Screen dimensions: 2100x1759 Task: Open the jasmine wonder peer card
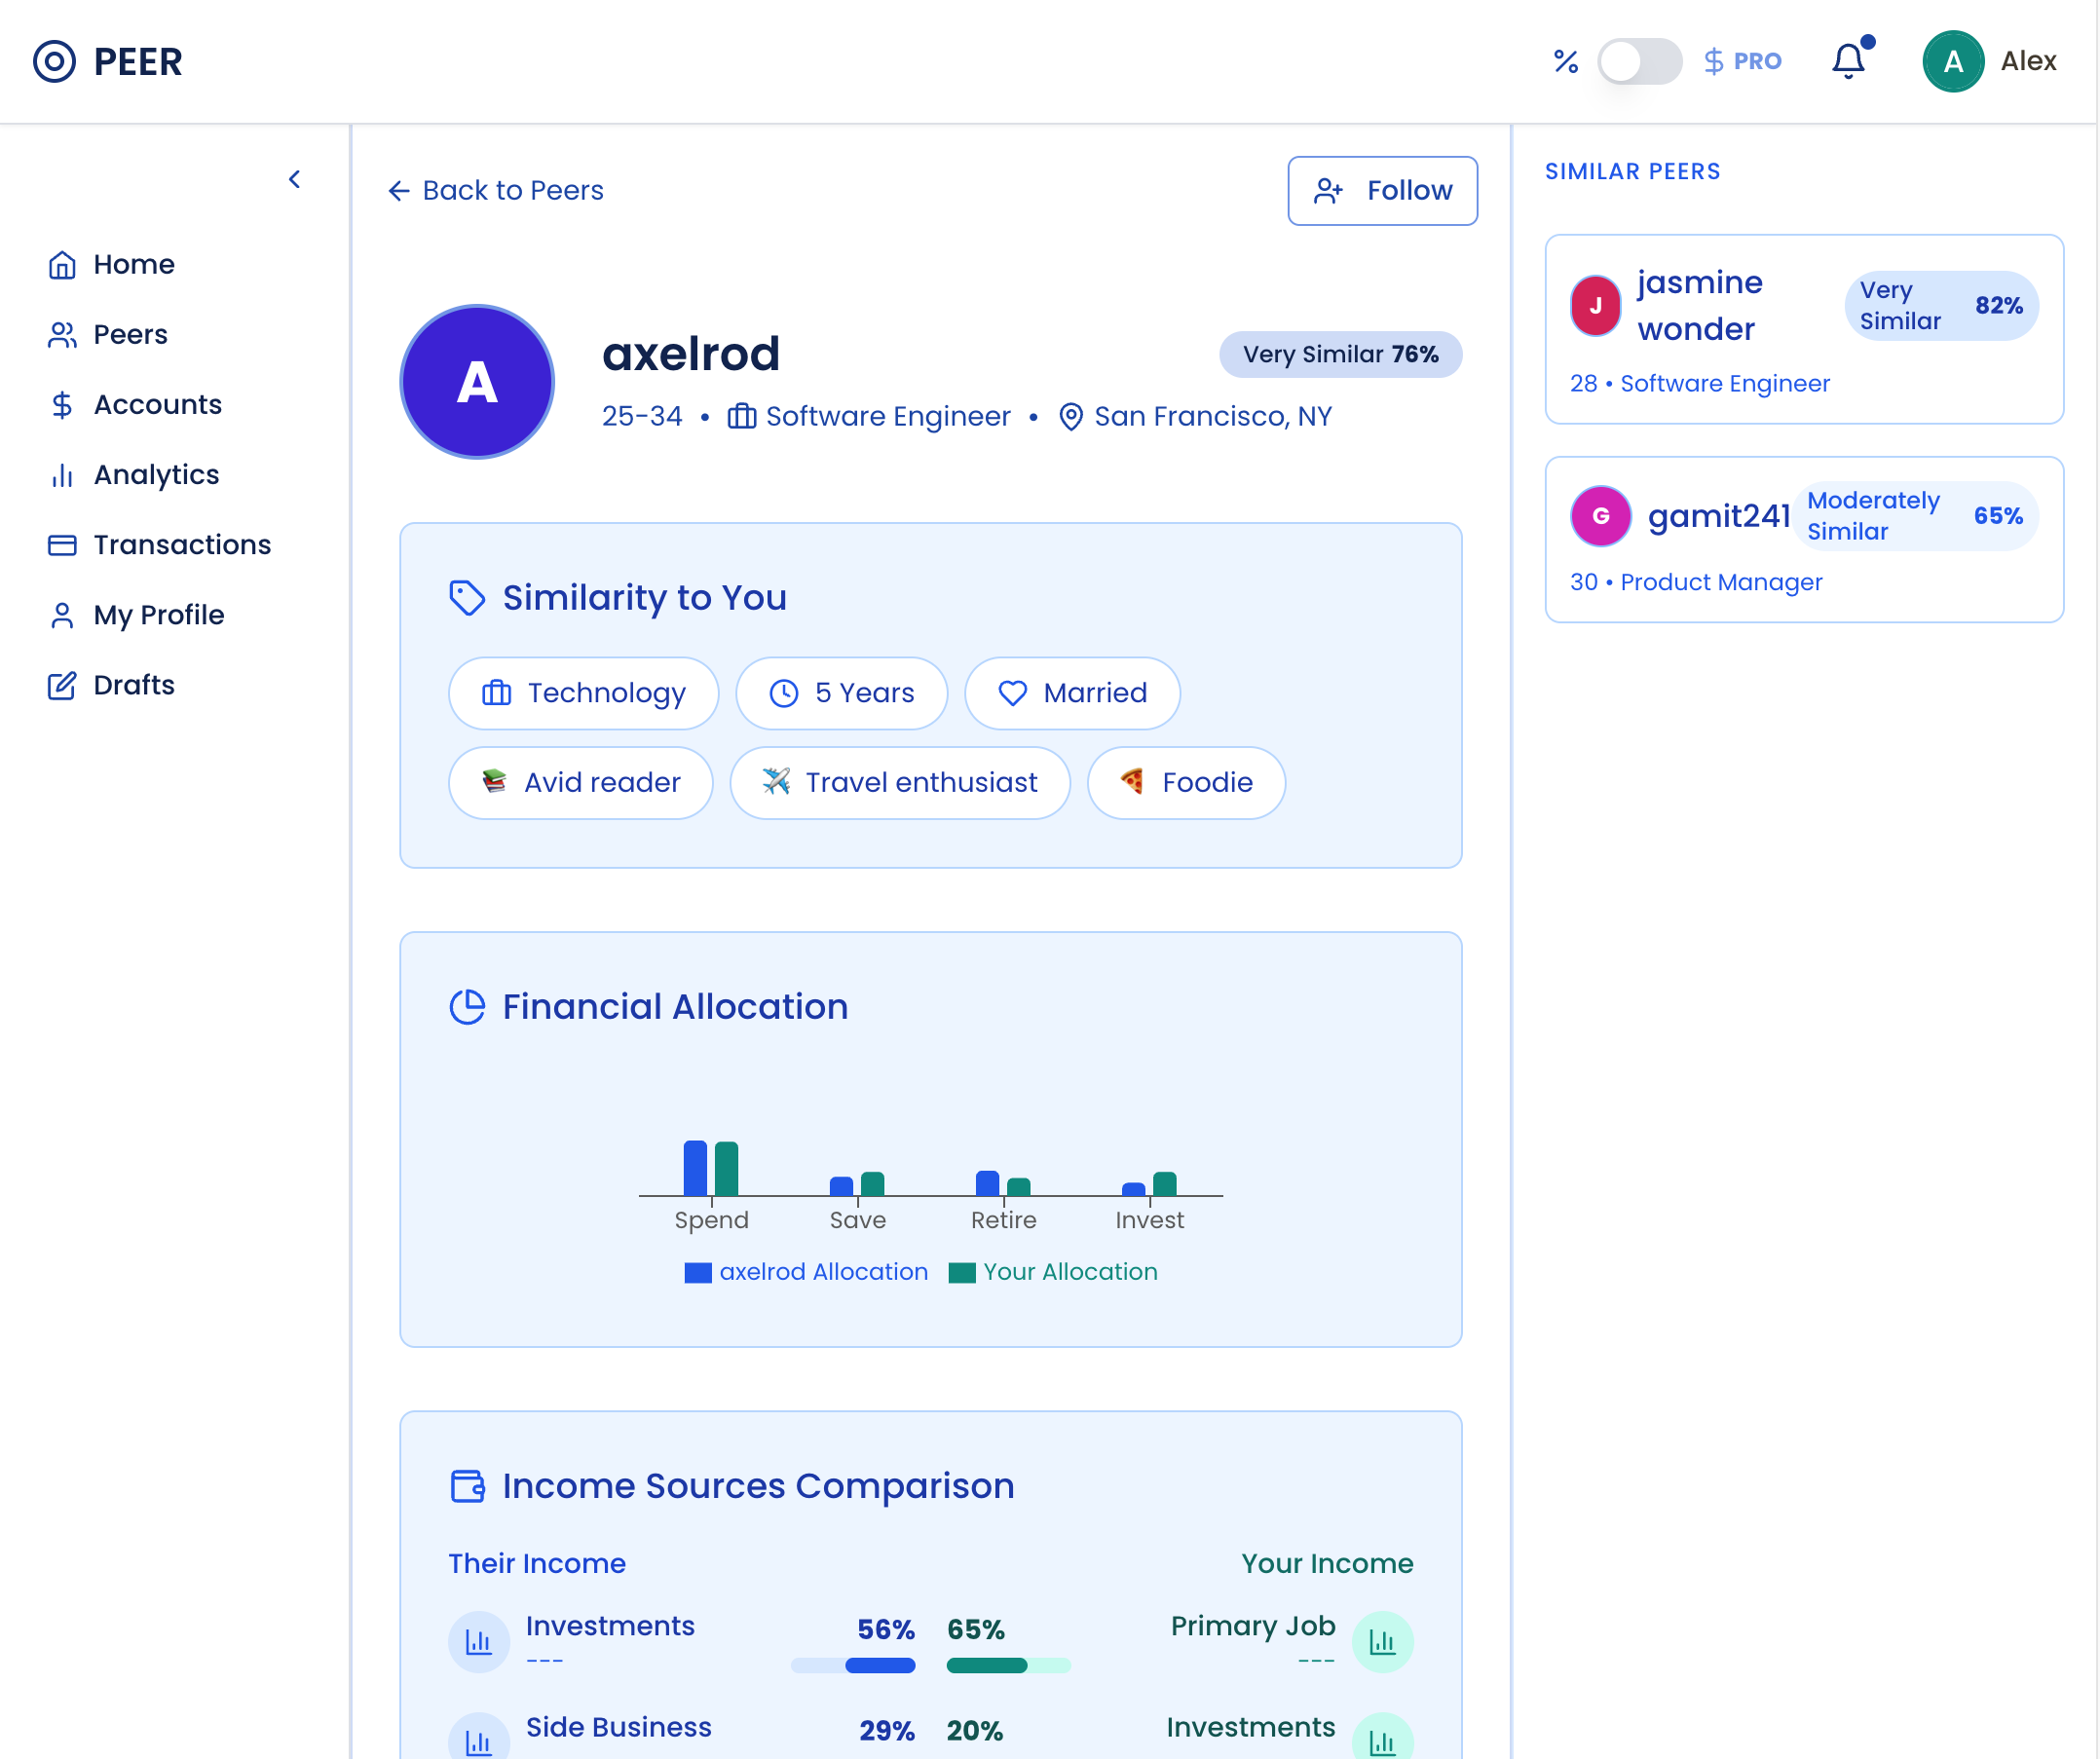[x=1803, y=329]
